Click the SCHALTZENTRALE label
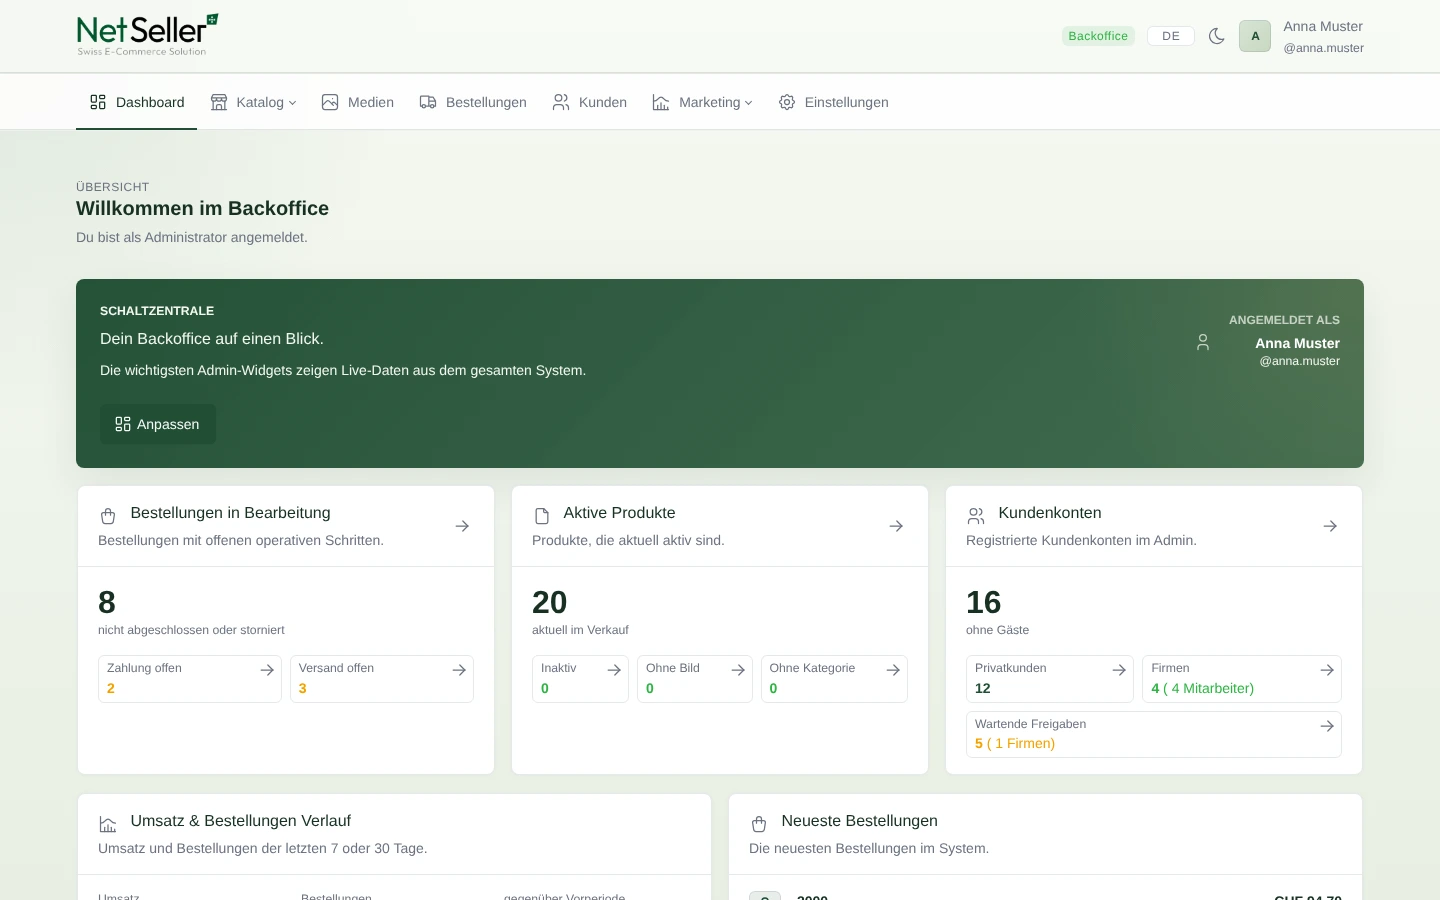 157,311
